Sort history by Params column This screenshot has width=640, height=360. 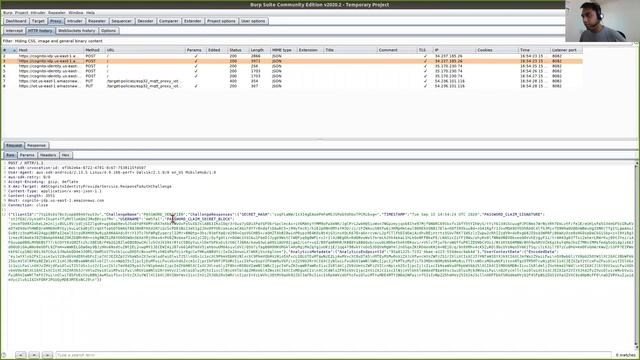point(196,50)
